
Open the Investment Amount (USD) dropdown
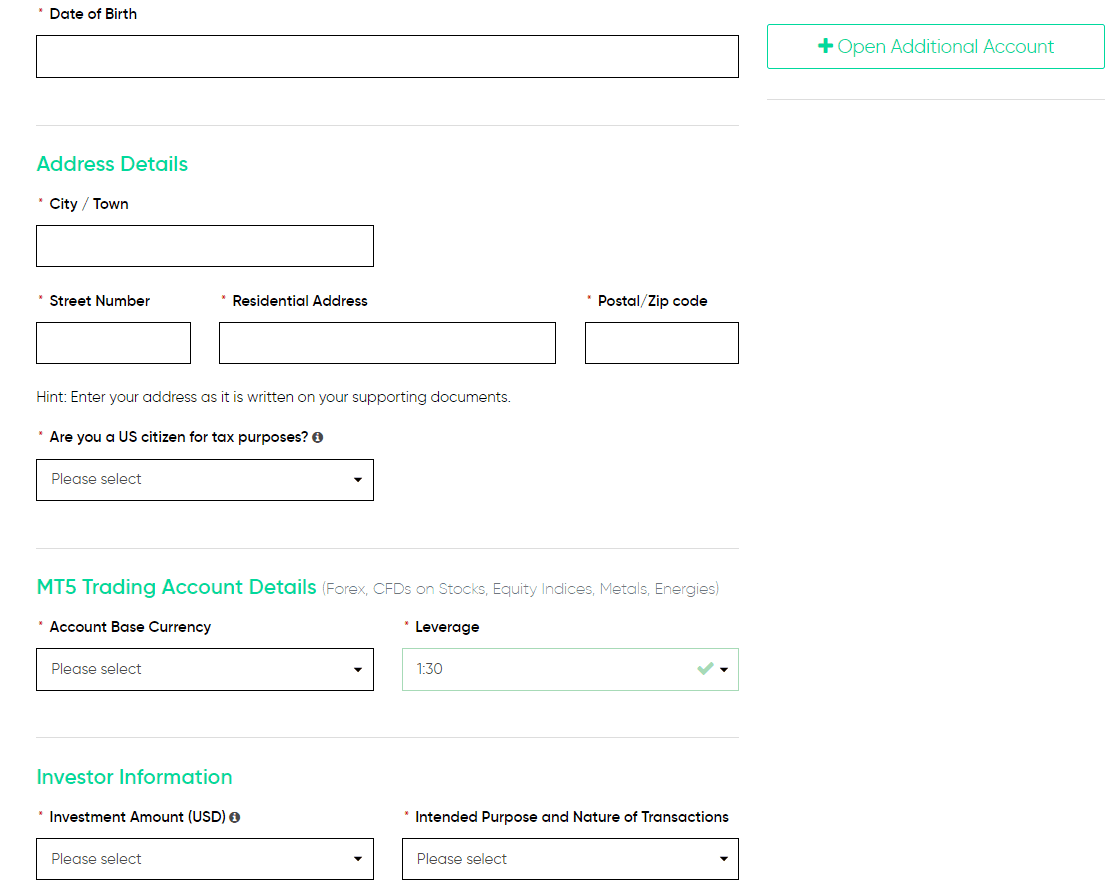click(205, 859)
